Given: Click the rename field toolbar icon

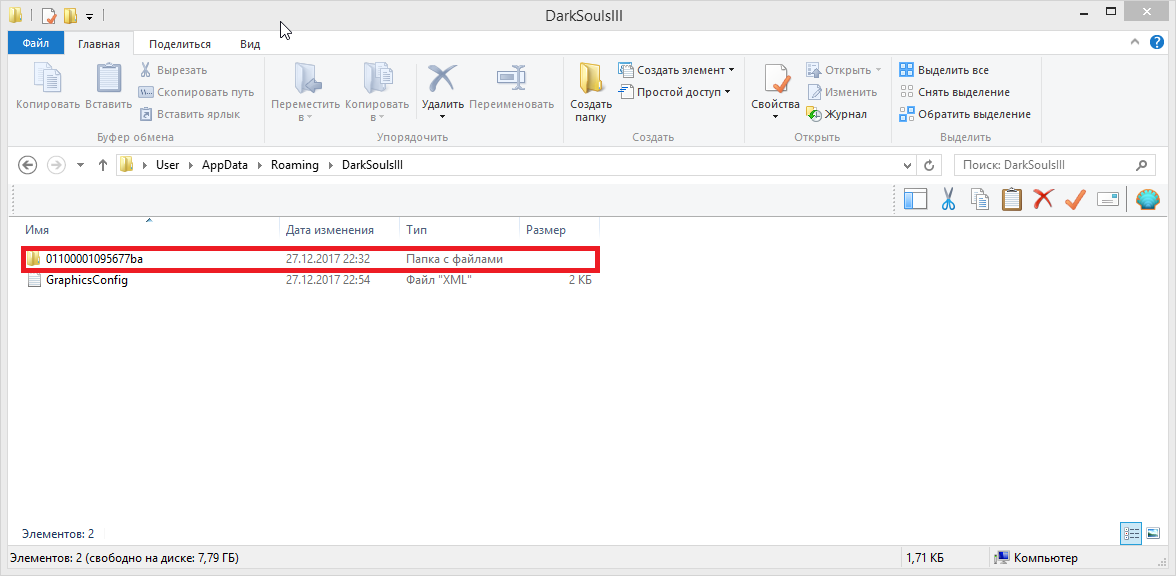Looking at the screenshot, I should coord(1108,199).
